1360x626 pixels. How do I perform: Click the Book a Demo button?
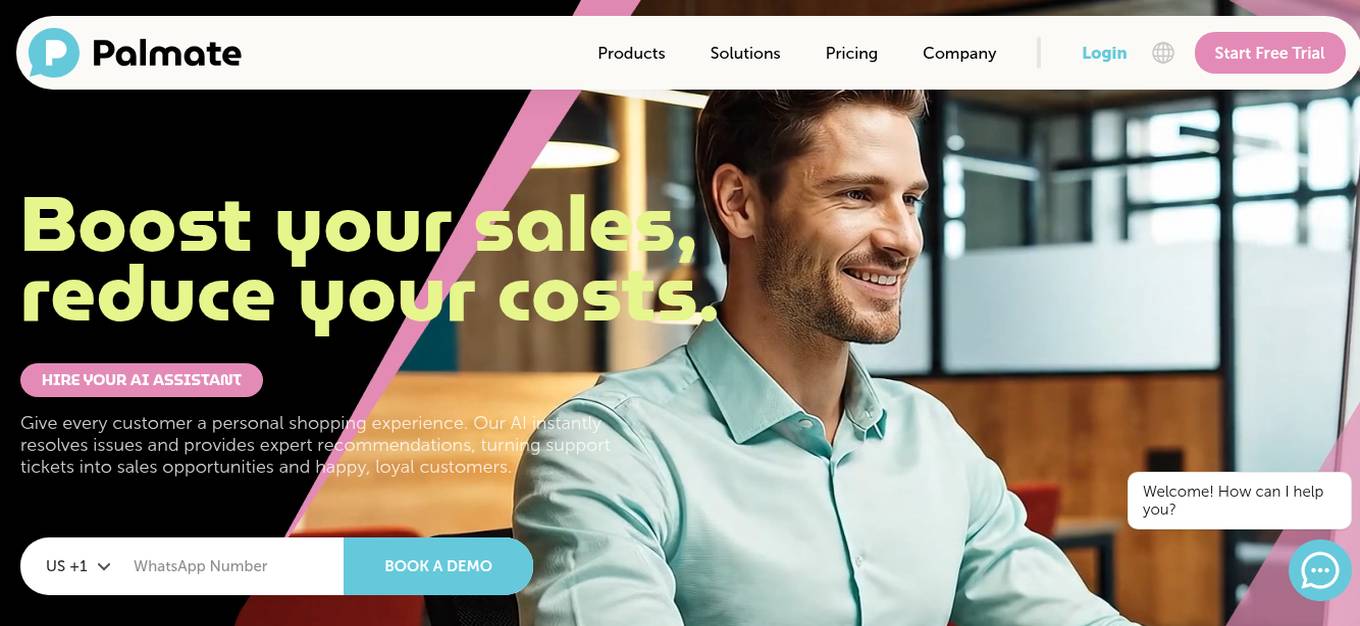pyautogui.click(x=438, y=566)
